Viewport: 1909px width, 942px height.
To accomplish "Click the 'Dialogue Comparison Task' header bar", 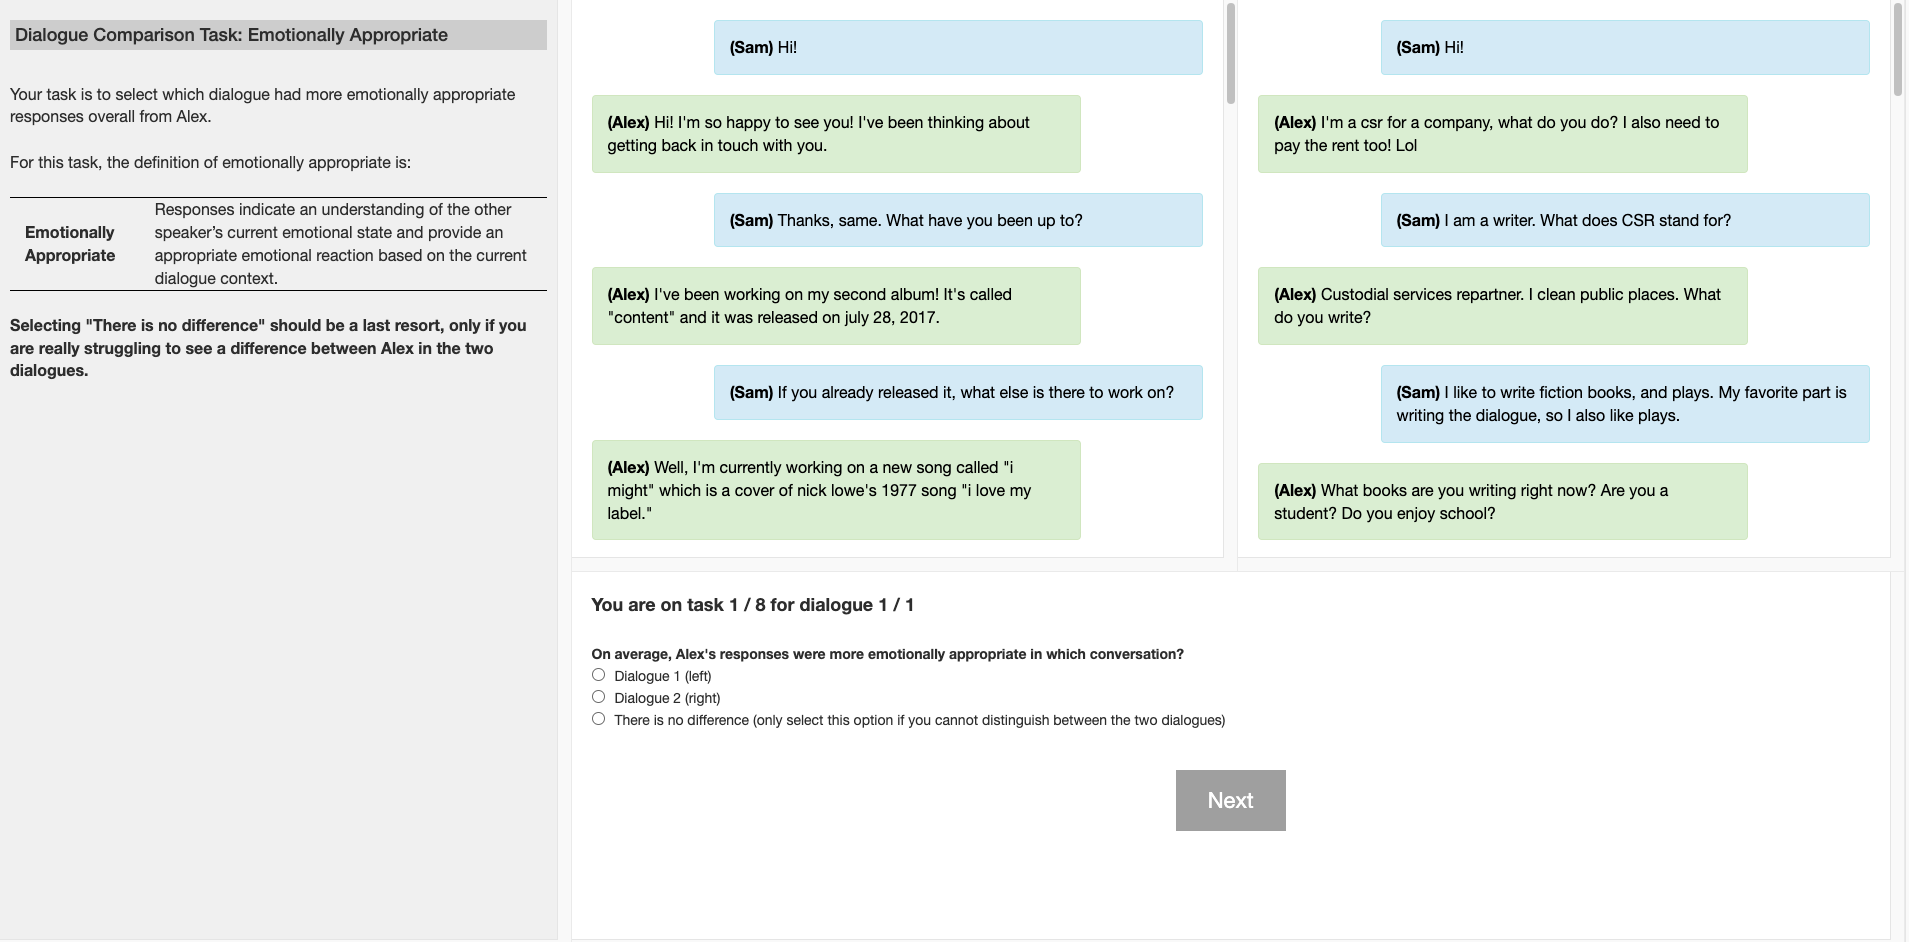I will click(278, 35).
